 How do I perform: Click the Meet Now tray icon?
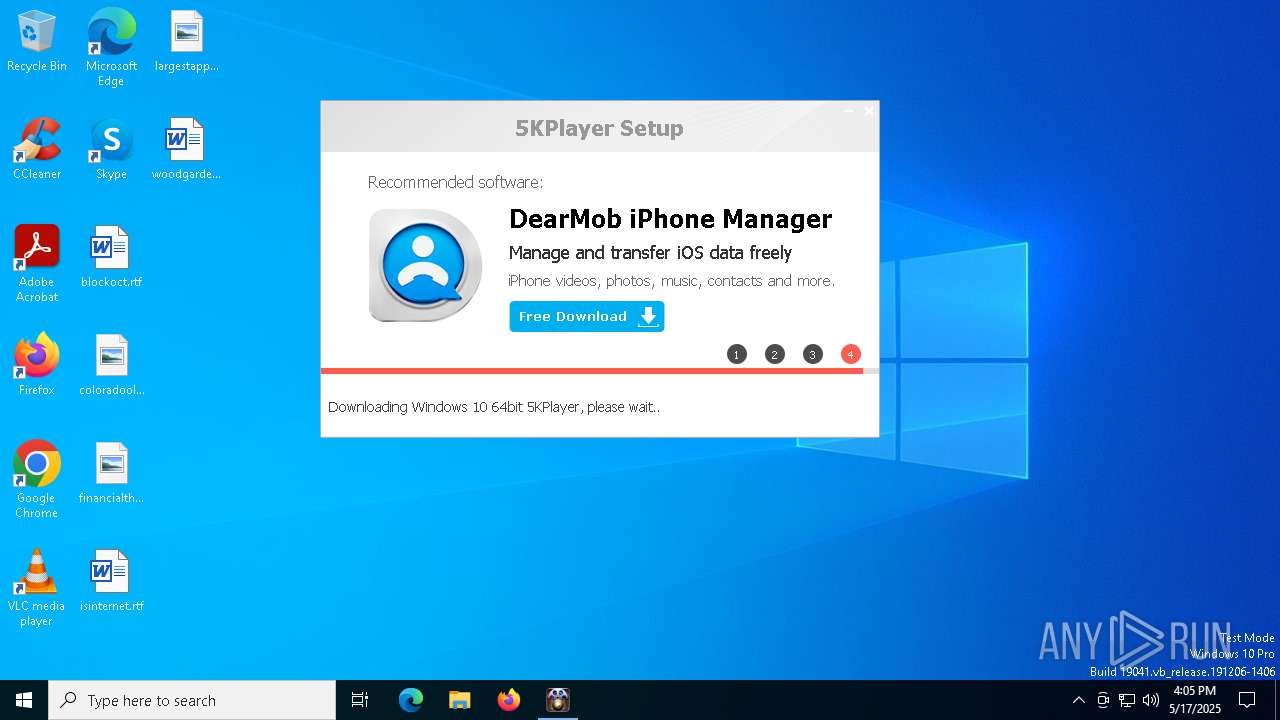pyautogui.click(x=1103, y=700)
